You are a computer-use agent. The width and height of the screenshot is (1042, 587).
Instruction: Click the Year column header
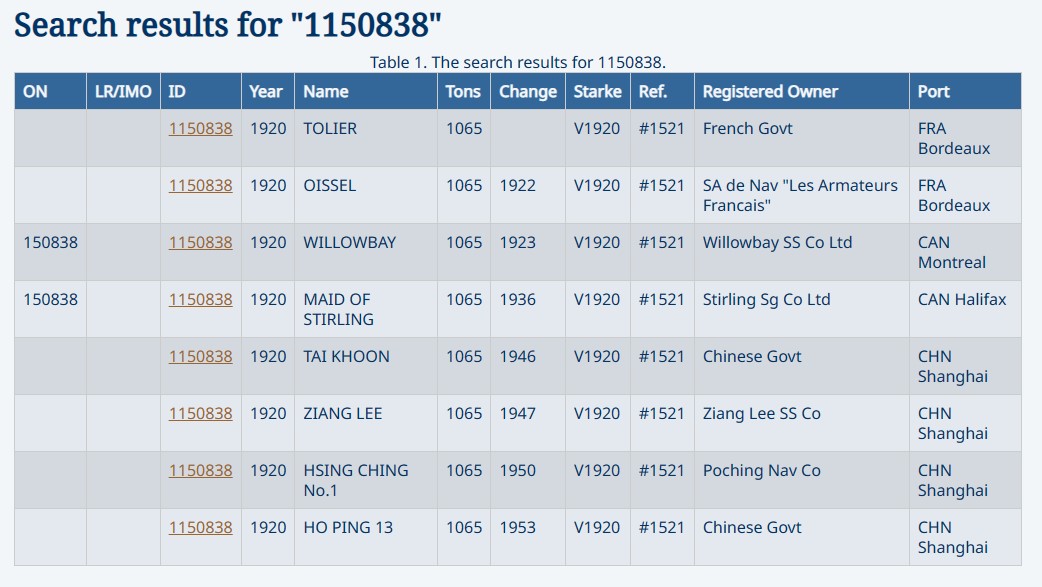(x=268, y=91)
